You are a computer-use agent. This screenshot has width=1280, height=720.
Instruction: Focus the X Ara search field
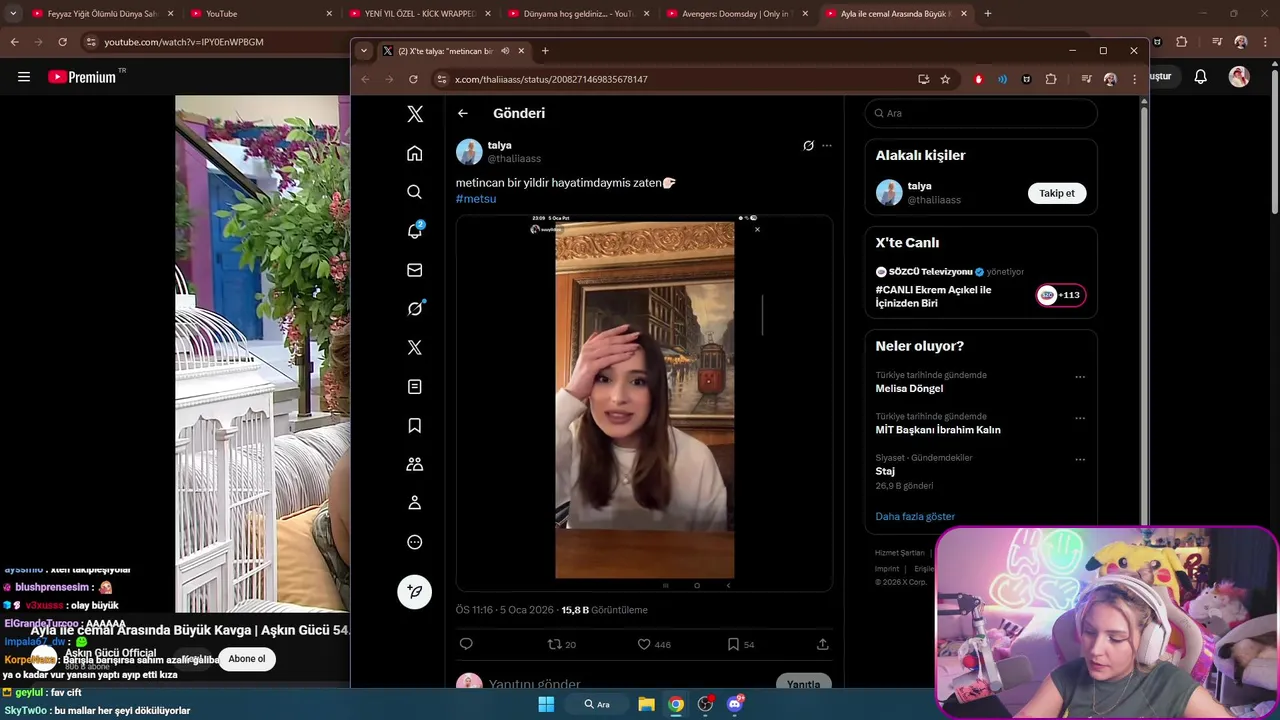pyautogui.click(x=981, y=113)
